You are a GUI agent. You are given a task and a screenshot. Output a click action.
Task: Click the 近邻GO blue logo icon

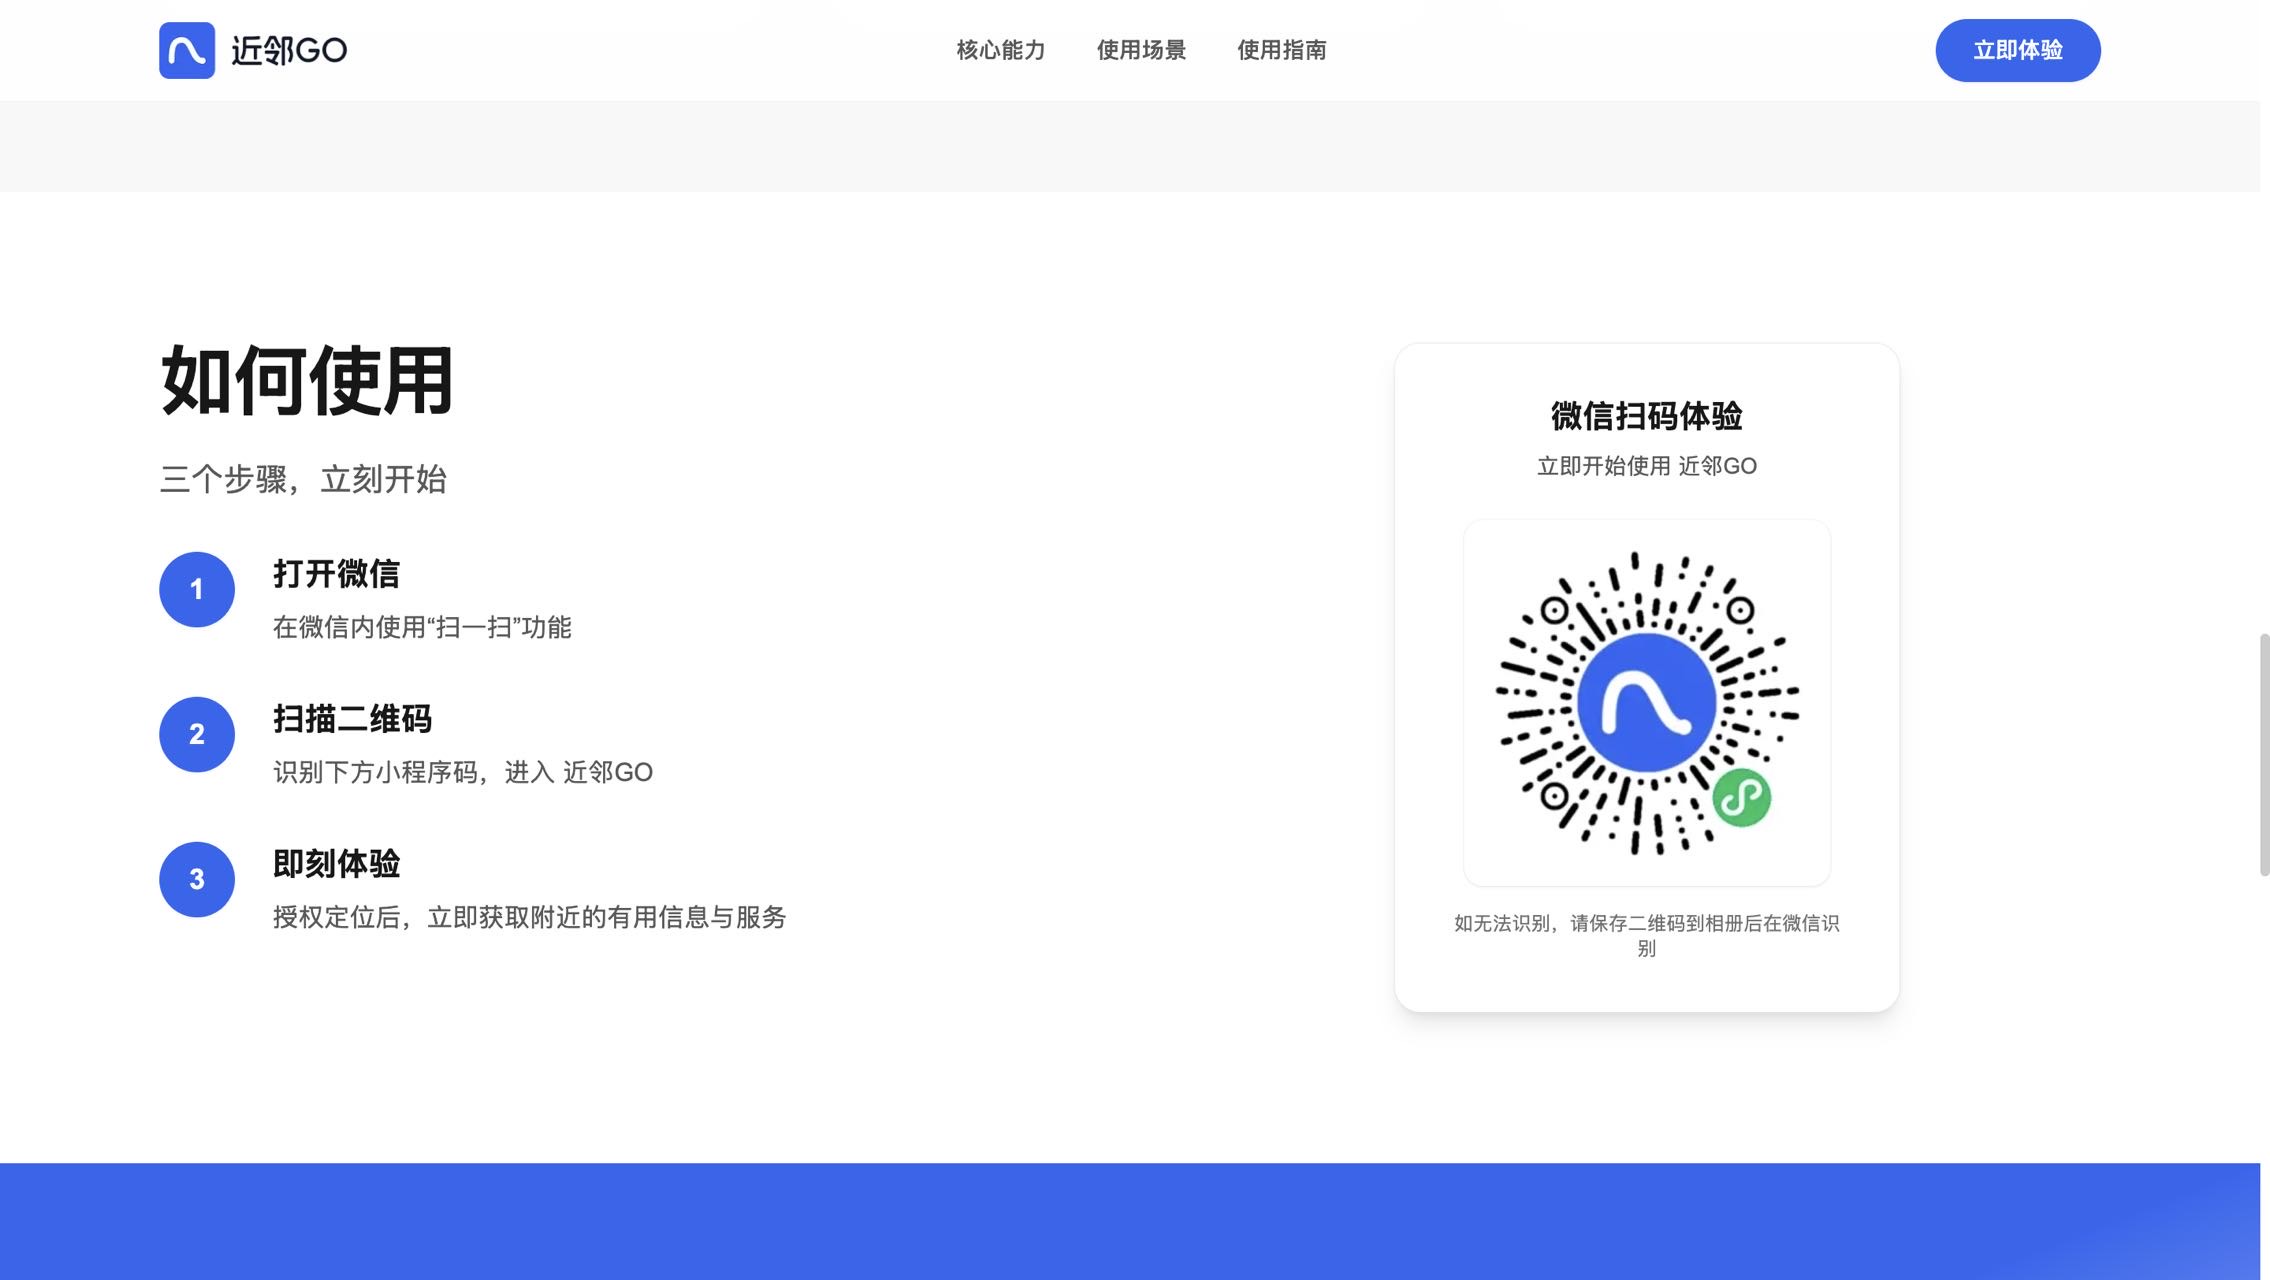187,50
